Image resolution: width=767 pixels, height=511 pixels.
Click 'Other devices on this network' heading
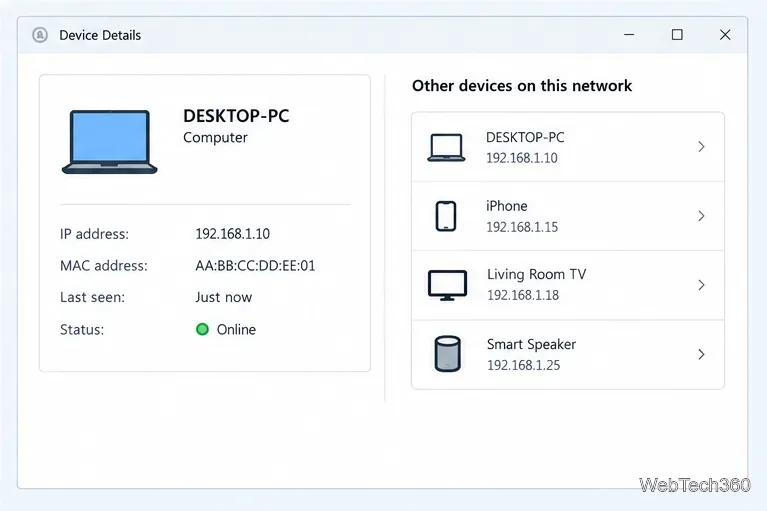point(522,86)
